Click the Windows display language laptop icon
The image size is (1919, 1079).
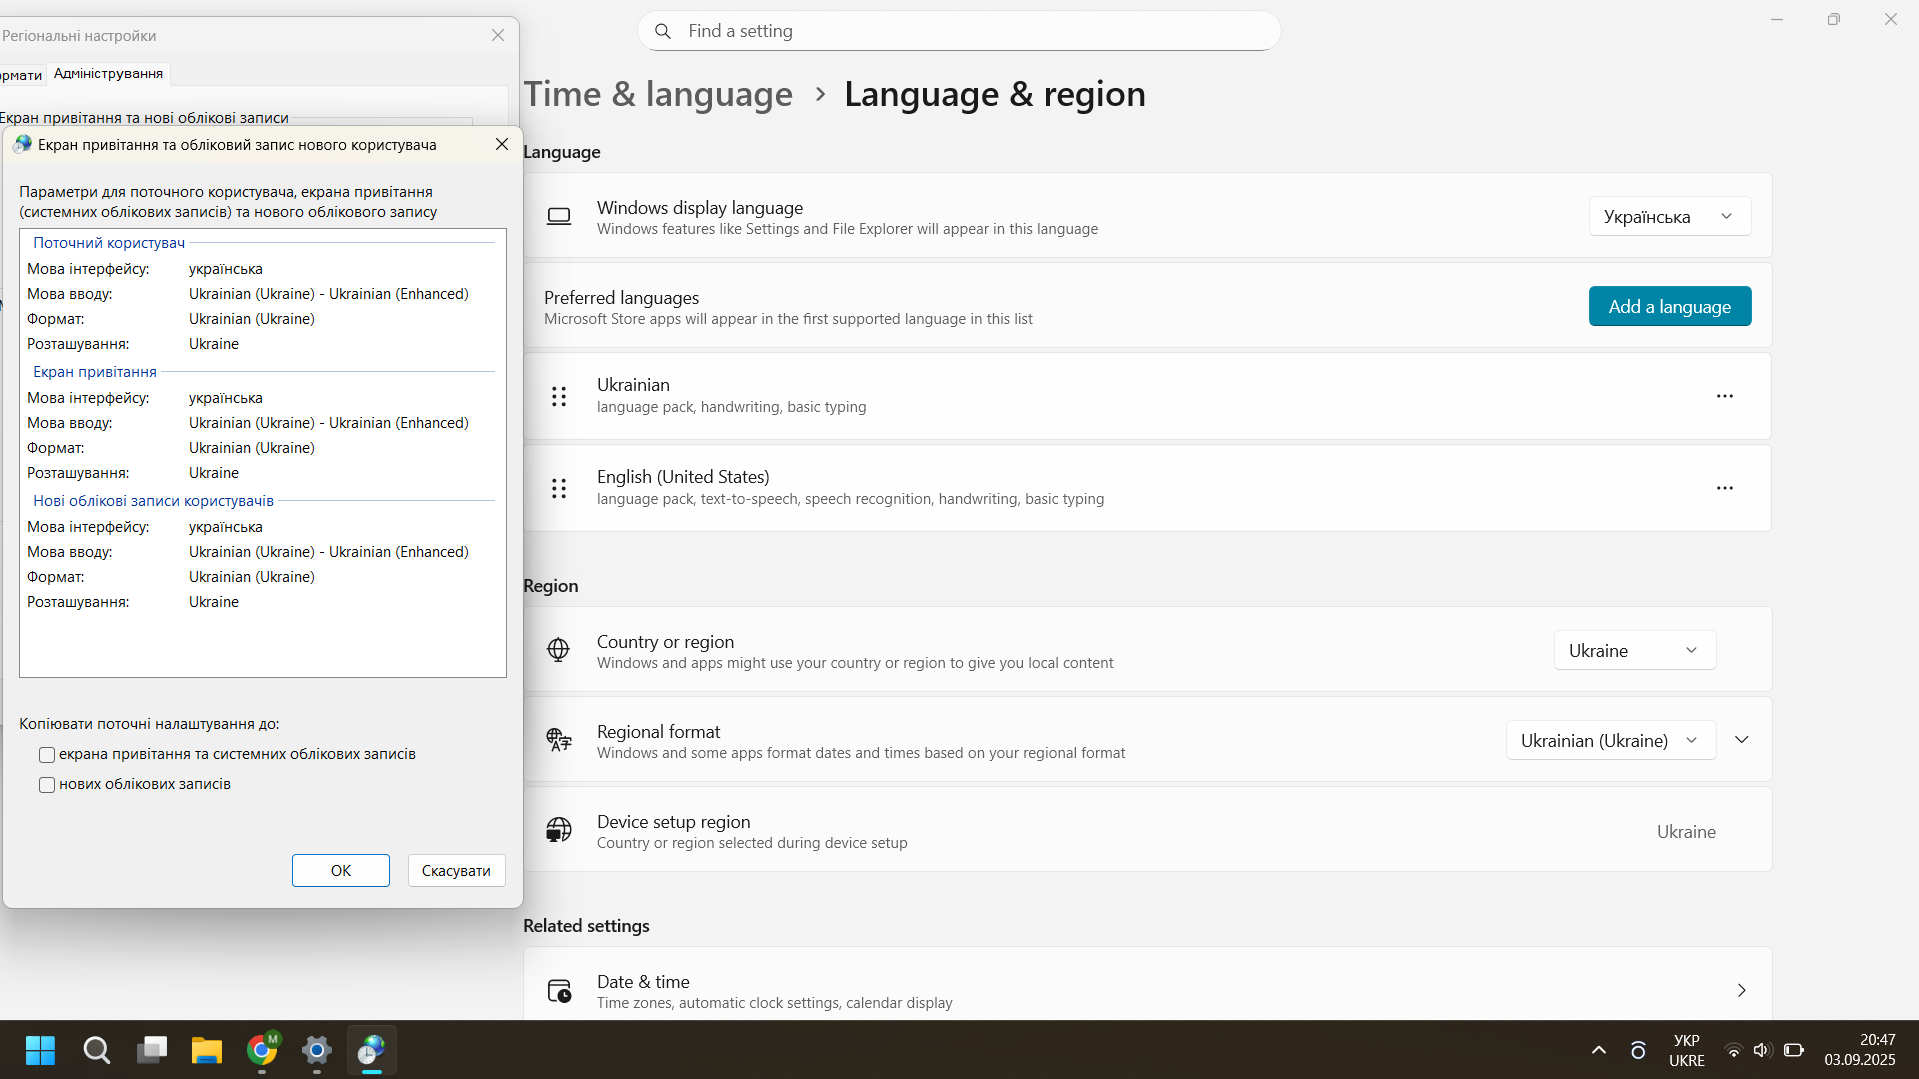559,217
